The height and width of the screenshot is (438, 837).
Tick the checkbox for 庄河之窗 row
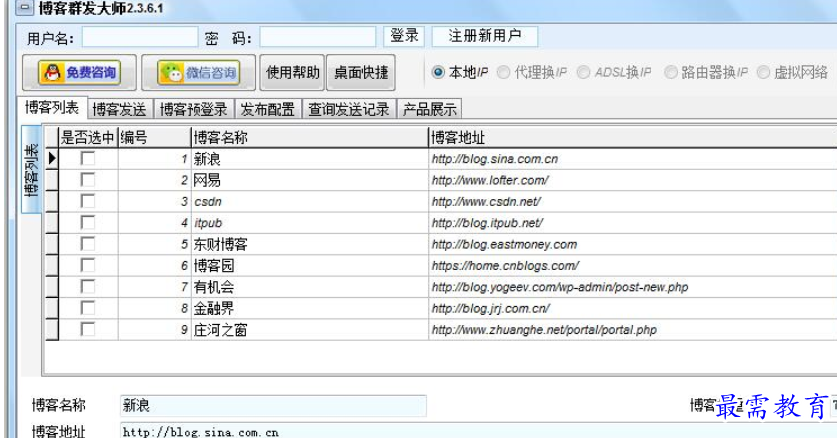pyautogui.click(x=88, y=329)
